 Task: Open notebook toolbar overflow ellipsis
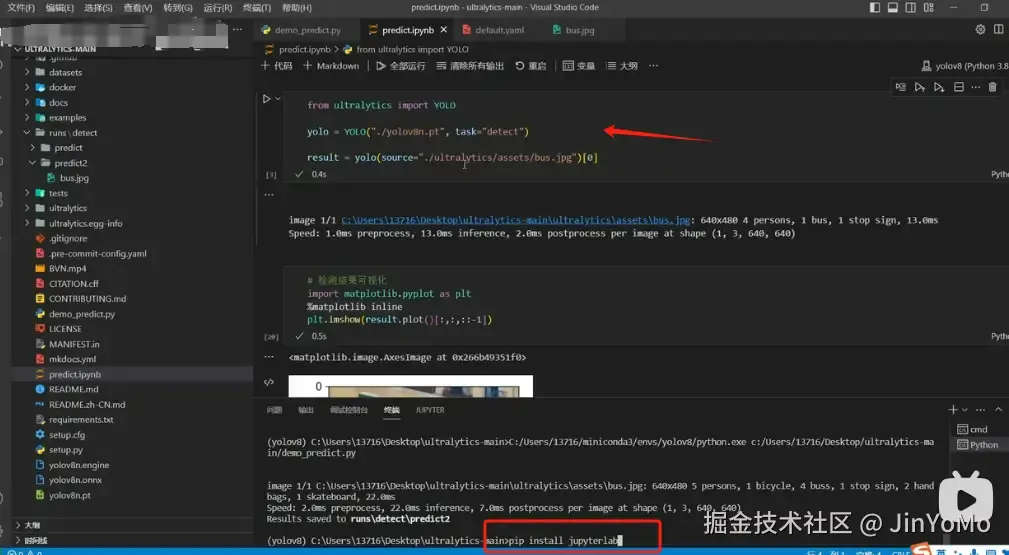pyautogui.click(x=653, y=66)
